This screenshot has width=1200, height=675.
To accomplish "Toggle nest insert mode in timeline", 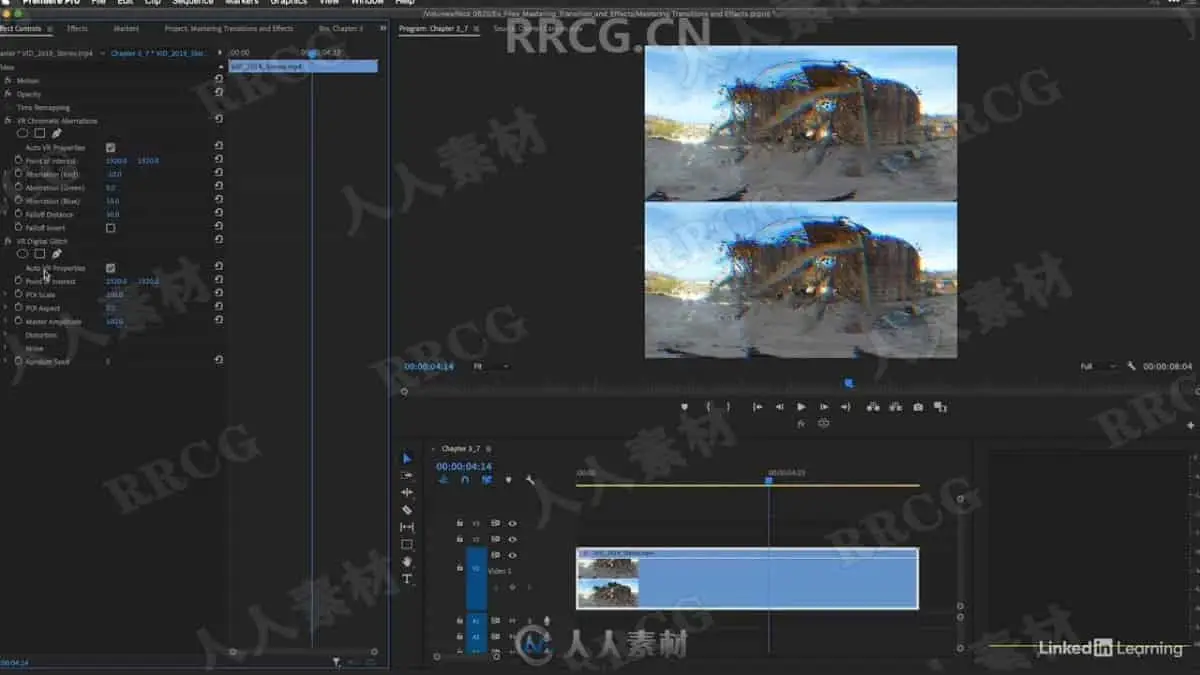I will [x=443, y=480].
